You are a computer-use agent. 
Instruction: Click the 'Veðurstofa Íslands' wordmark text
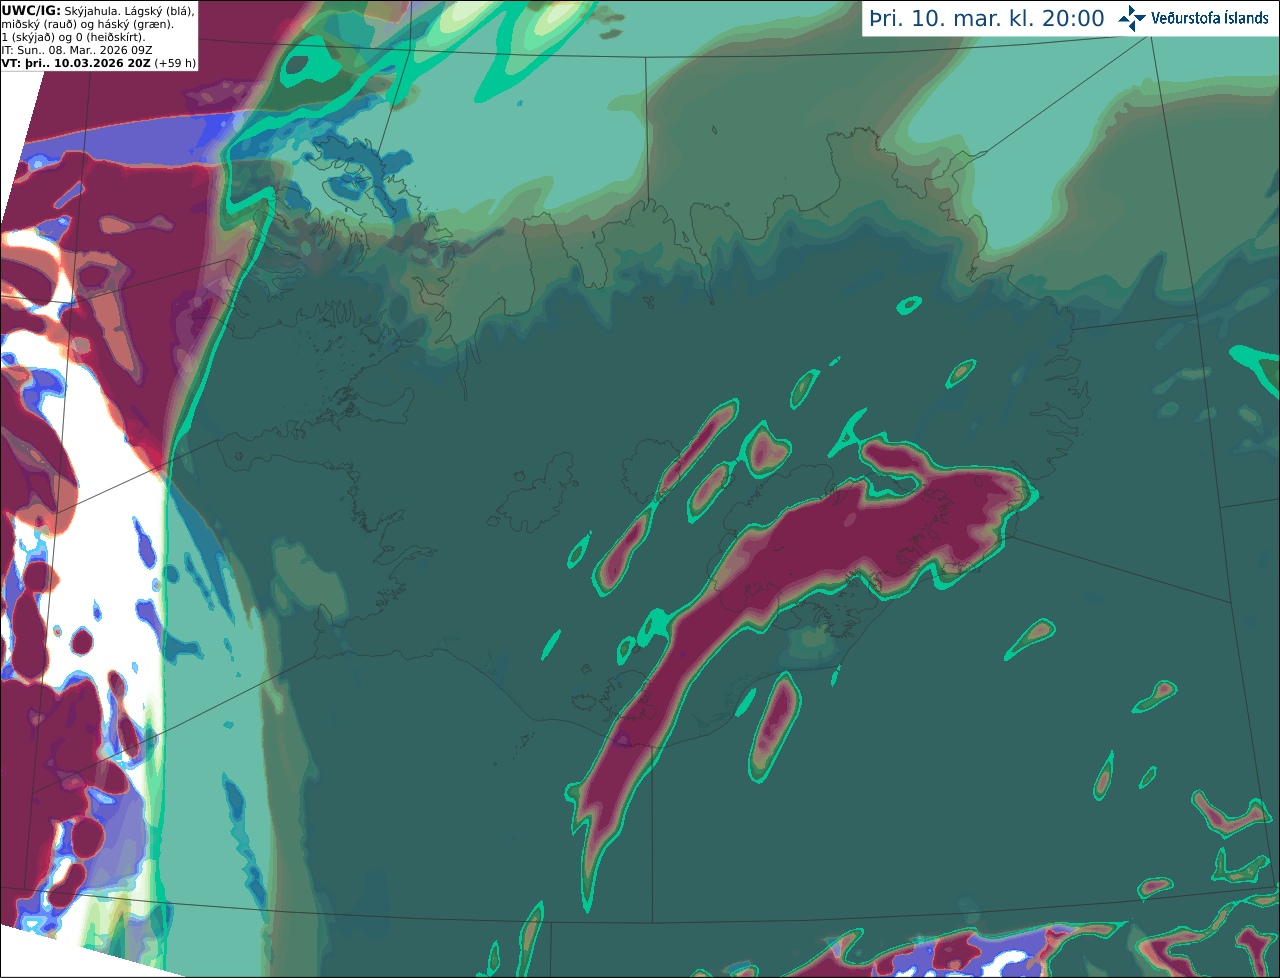[1210, 18]
